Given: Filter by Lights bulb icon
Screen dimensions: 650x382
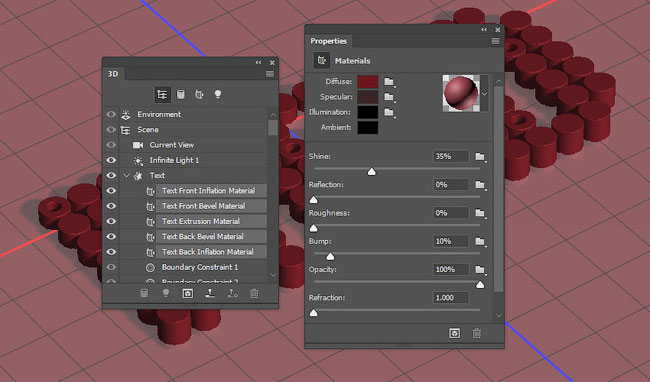Looking at the screenshot, I should click(218, 94).
